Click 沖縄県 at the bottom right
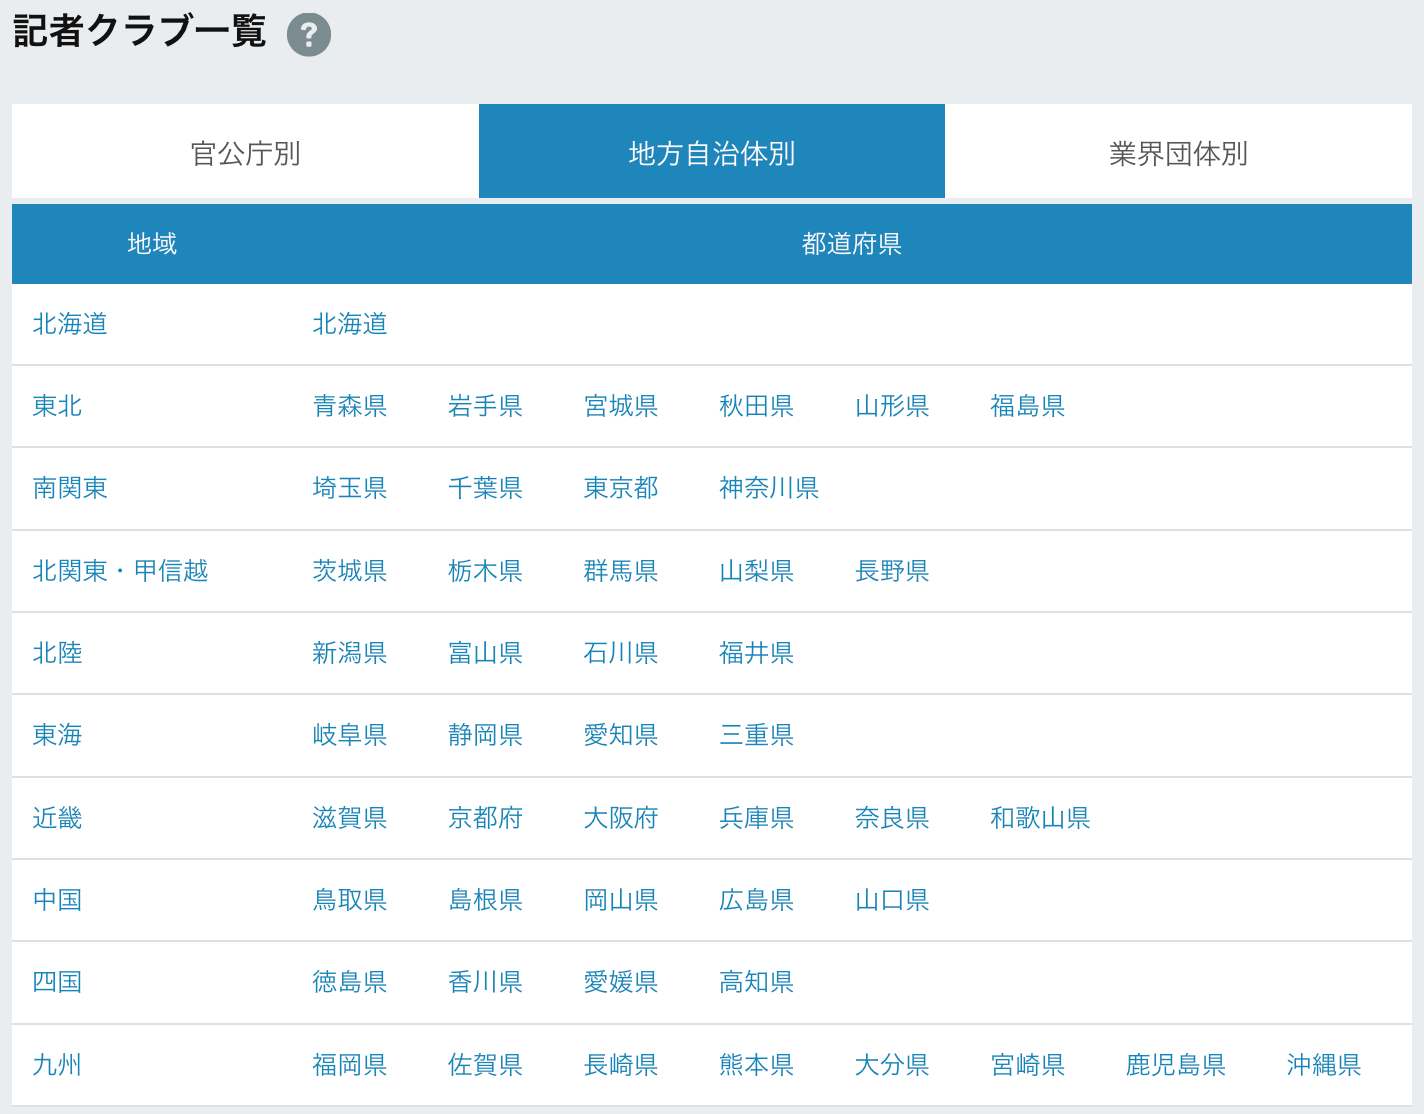The width and height of the screenshot is (1424, 1114). pyautogui.click(x=1322, y=1065)
